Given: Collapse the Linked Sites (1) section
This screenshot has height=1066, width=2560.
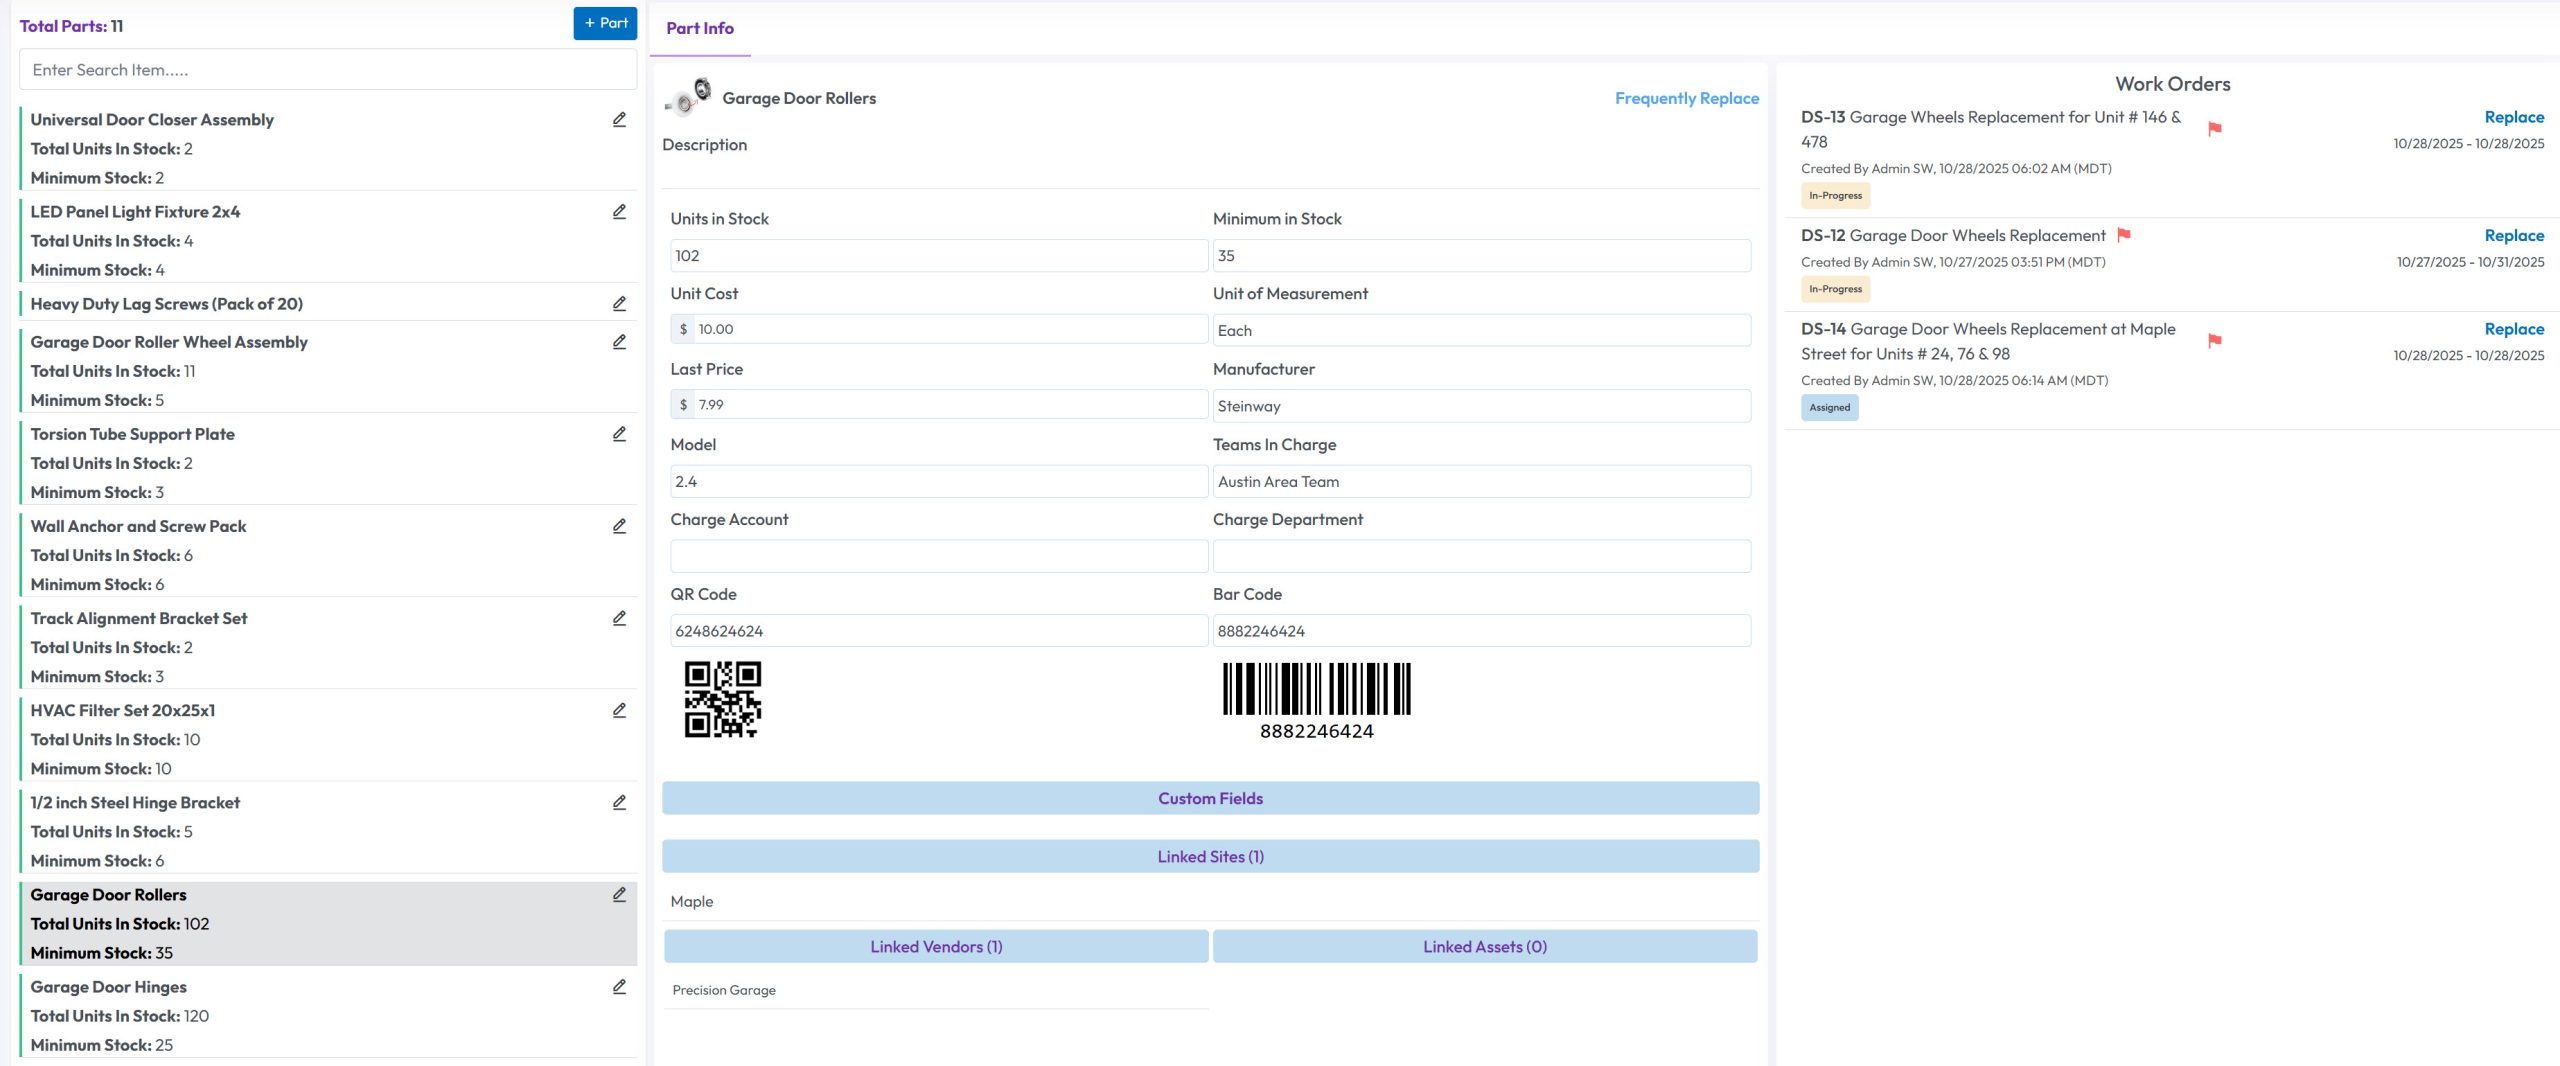Looking at the screenshot, I should 1210,857.
